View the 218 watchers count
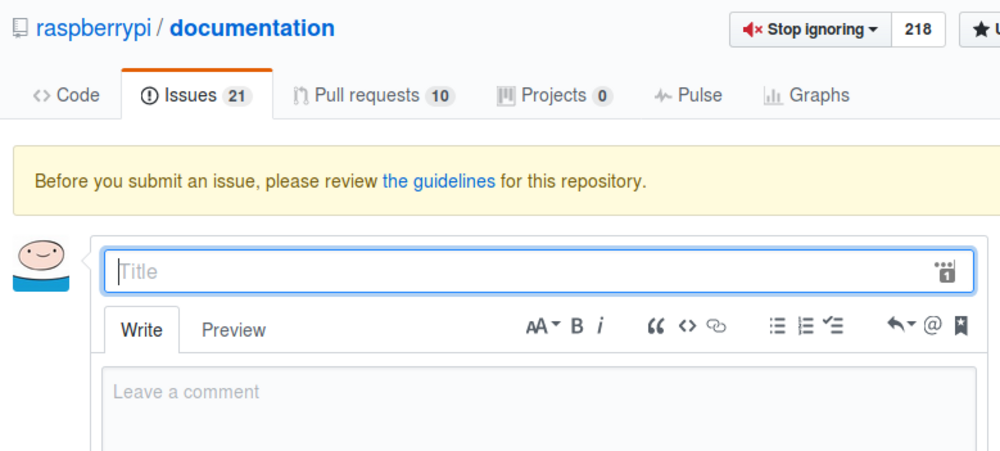Viewport: 1000px width, 451px height. [918, 29]
